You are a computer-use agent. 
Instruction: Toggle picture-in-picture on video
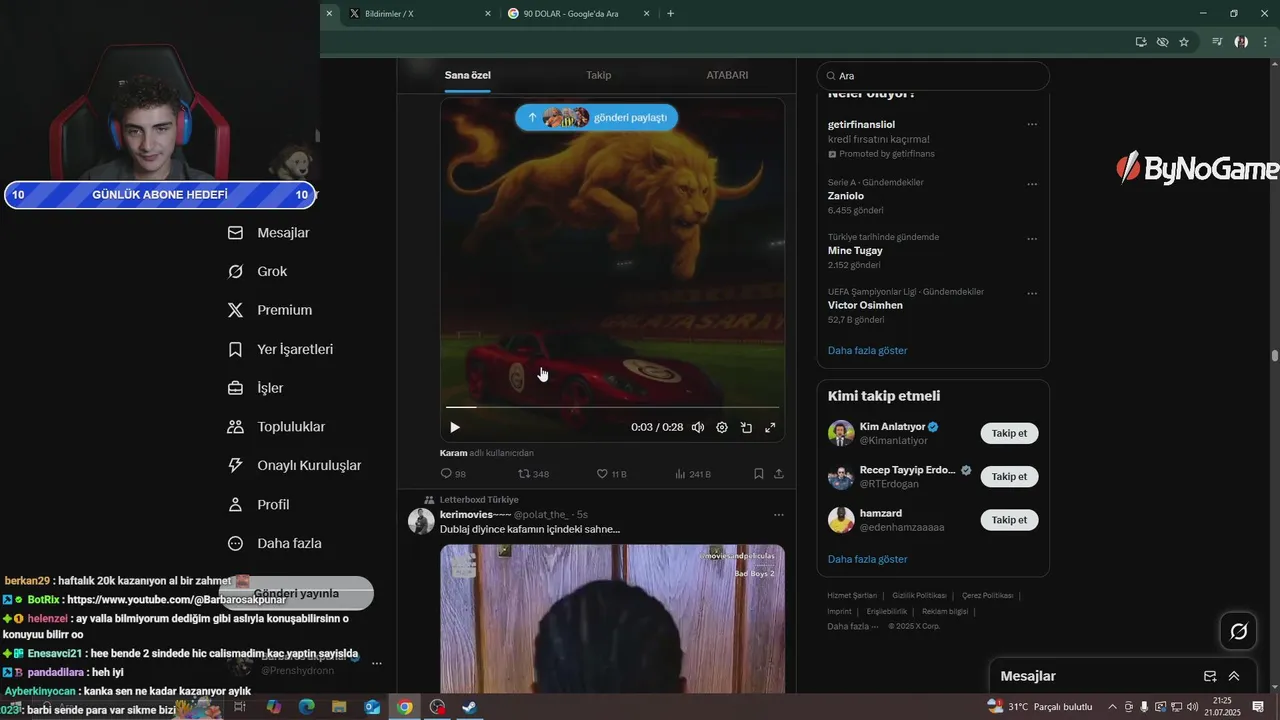point(746,427)
